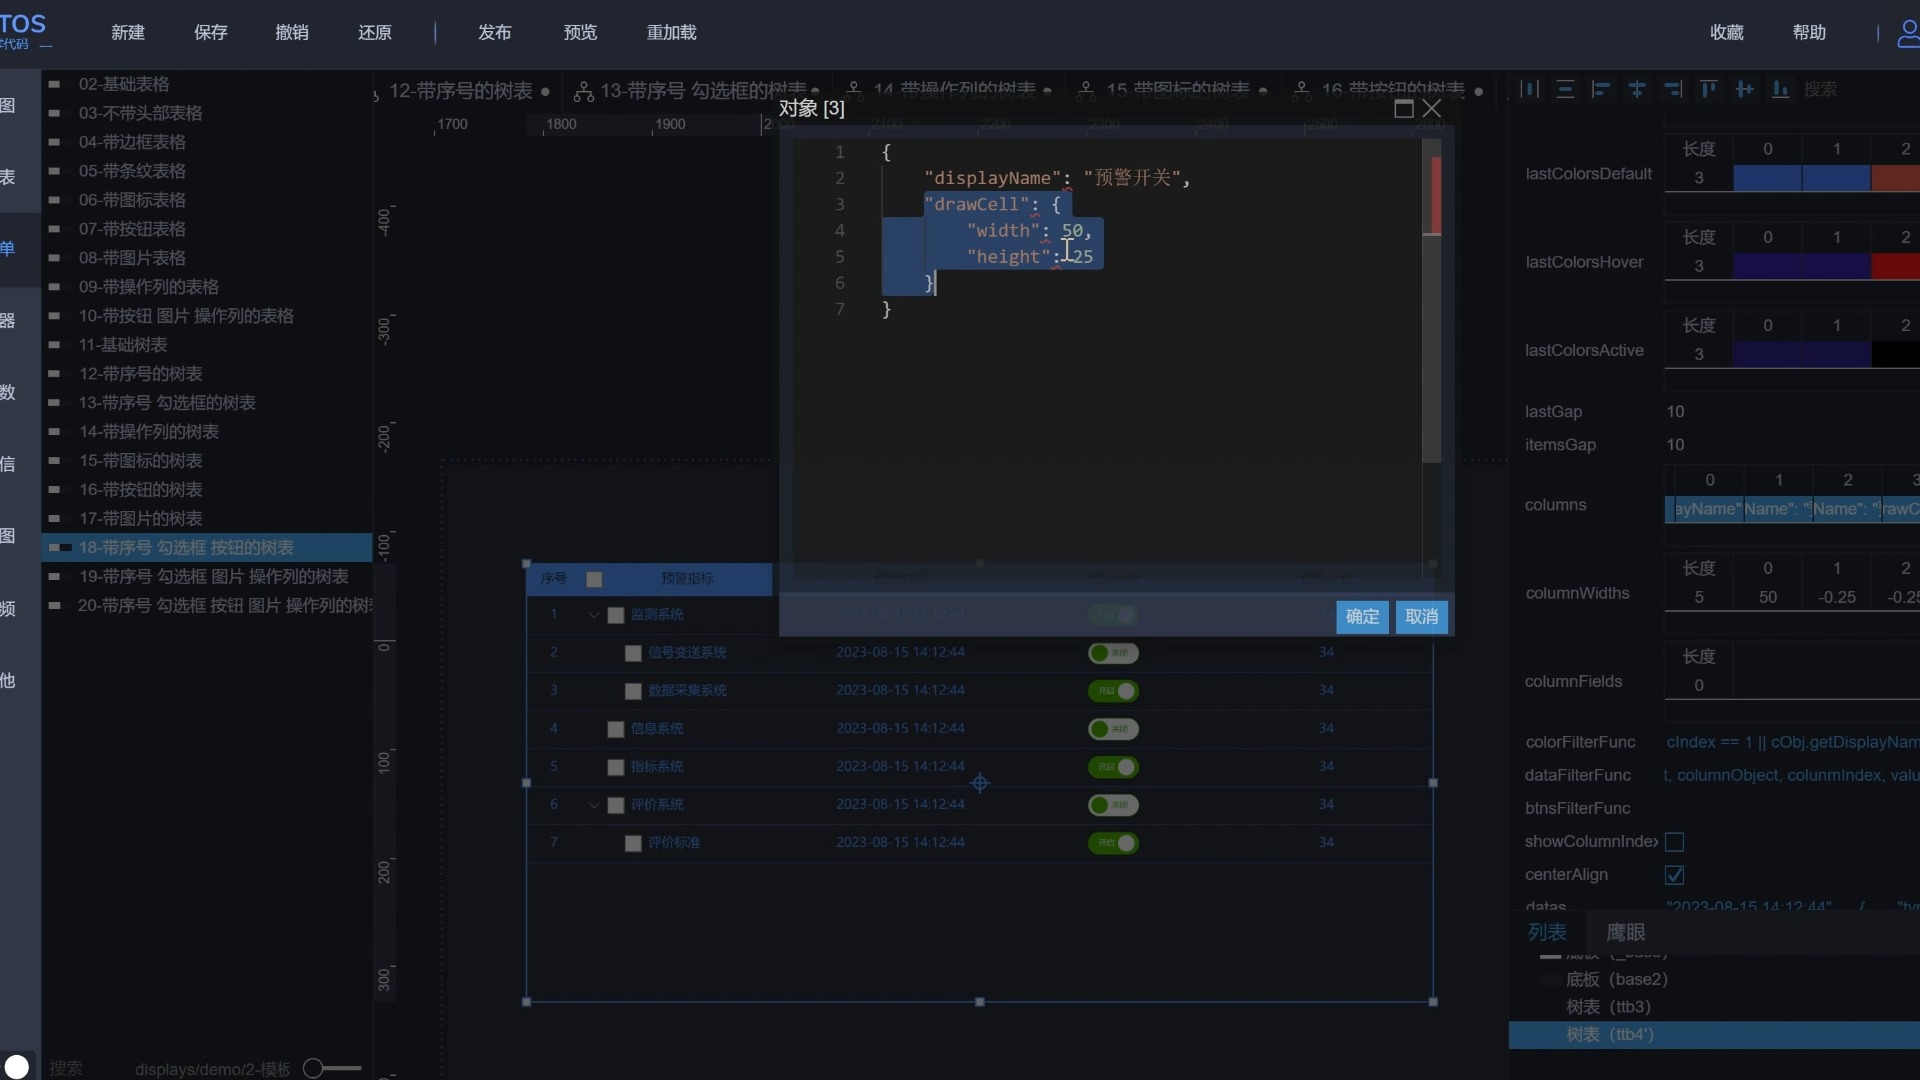The height and width of the screenshot is (1080, 1920).
Task: Toggle the switch in row 7 评价标准
Action: 1113,843
